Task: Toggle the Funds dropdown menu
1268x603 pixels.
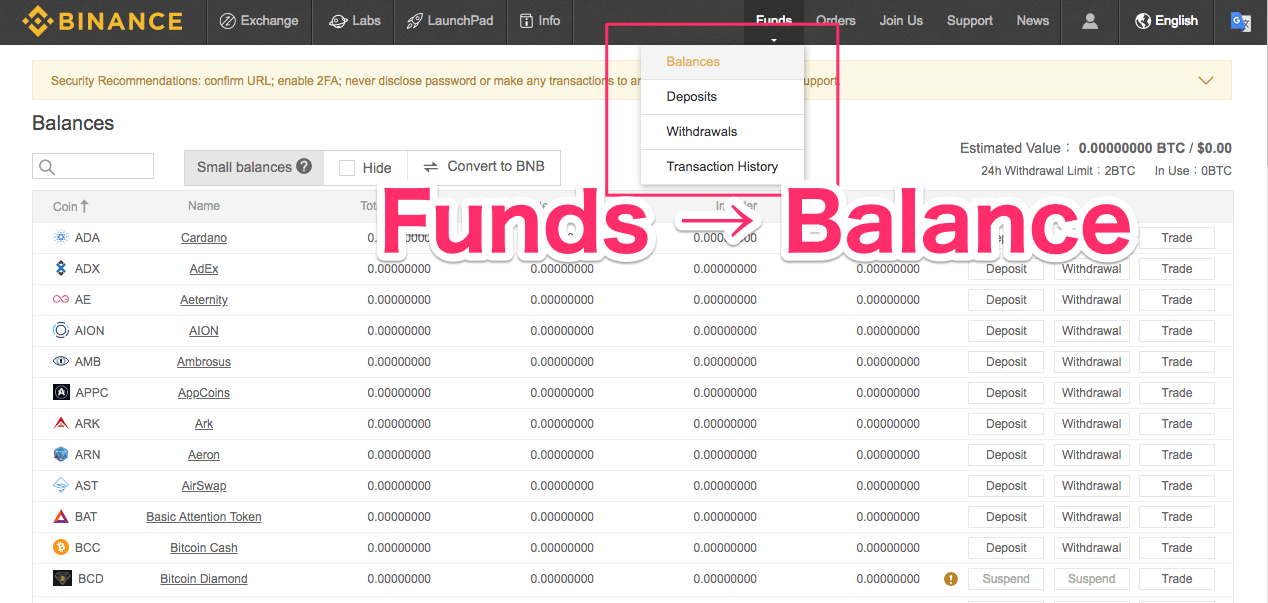Action: click(774, 21)
